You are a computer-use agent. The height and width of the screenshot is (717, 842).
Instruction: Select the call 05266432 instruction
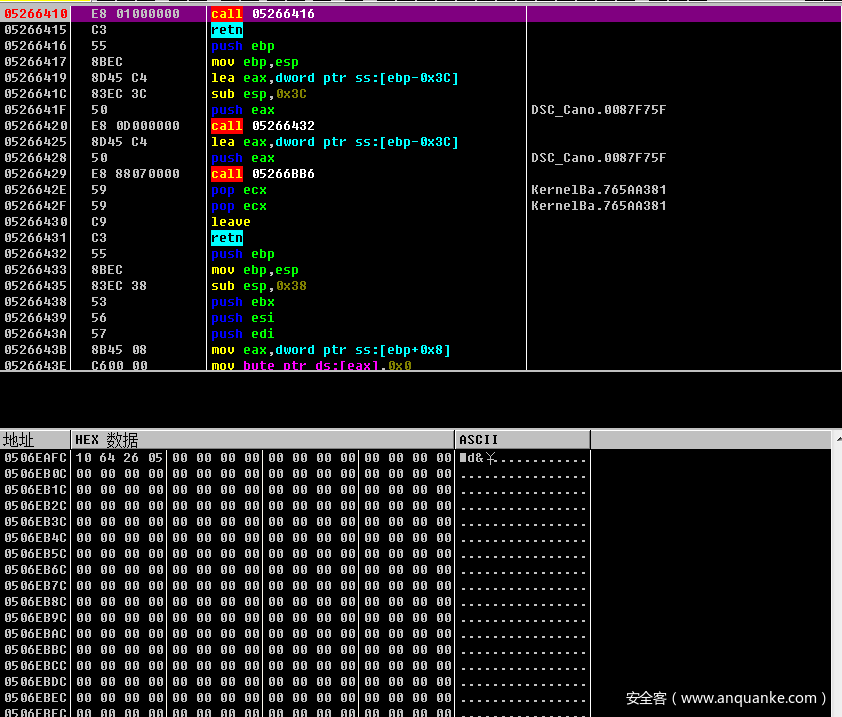tap(263, 126)
